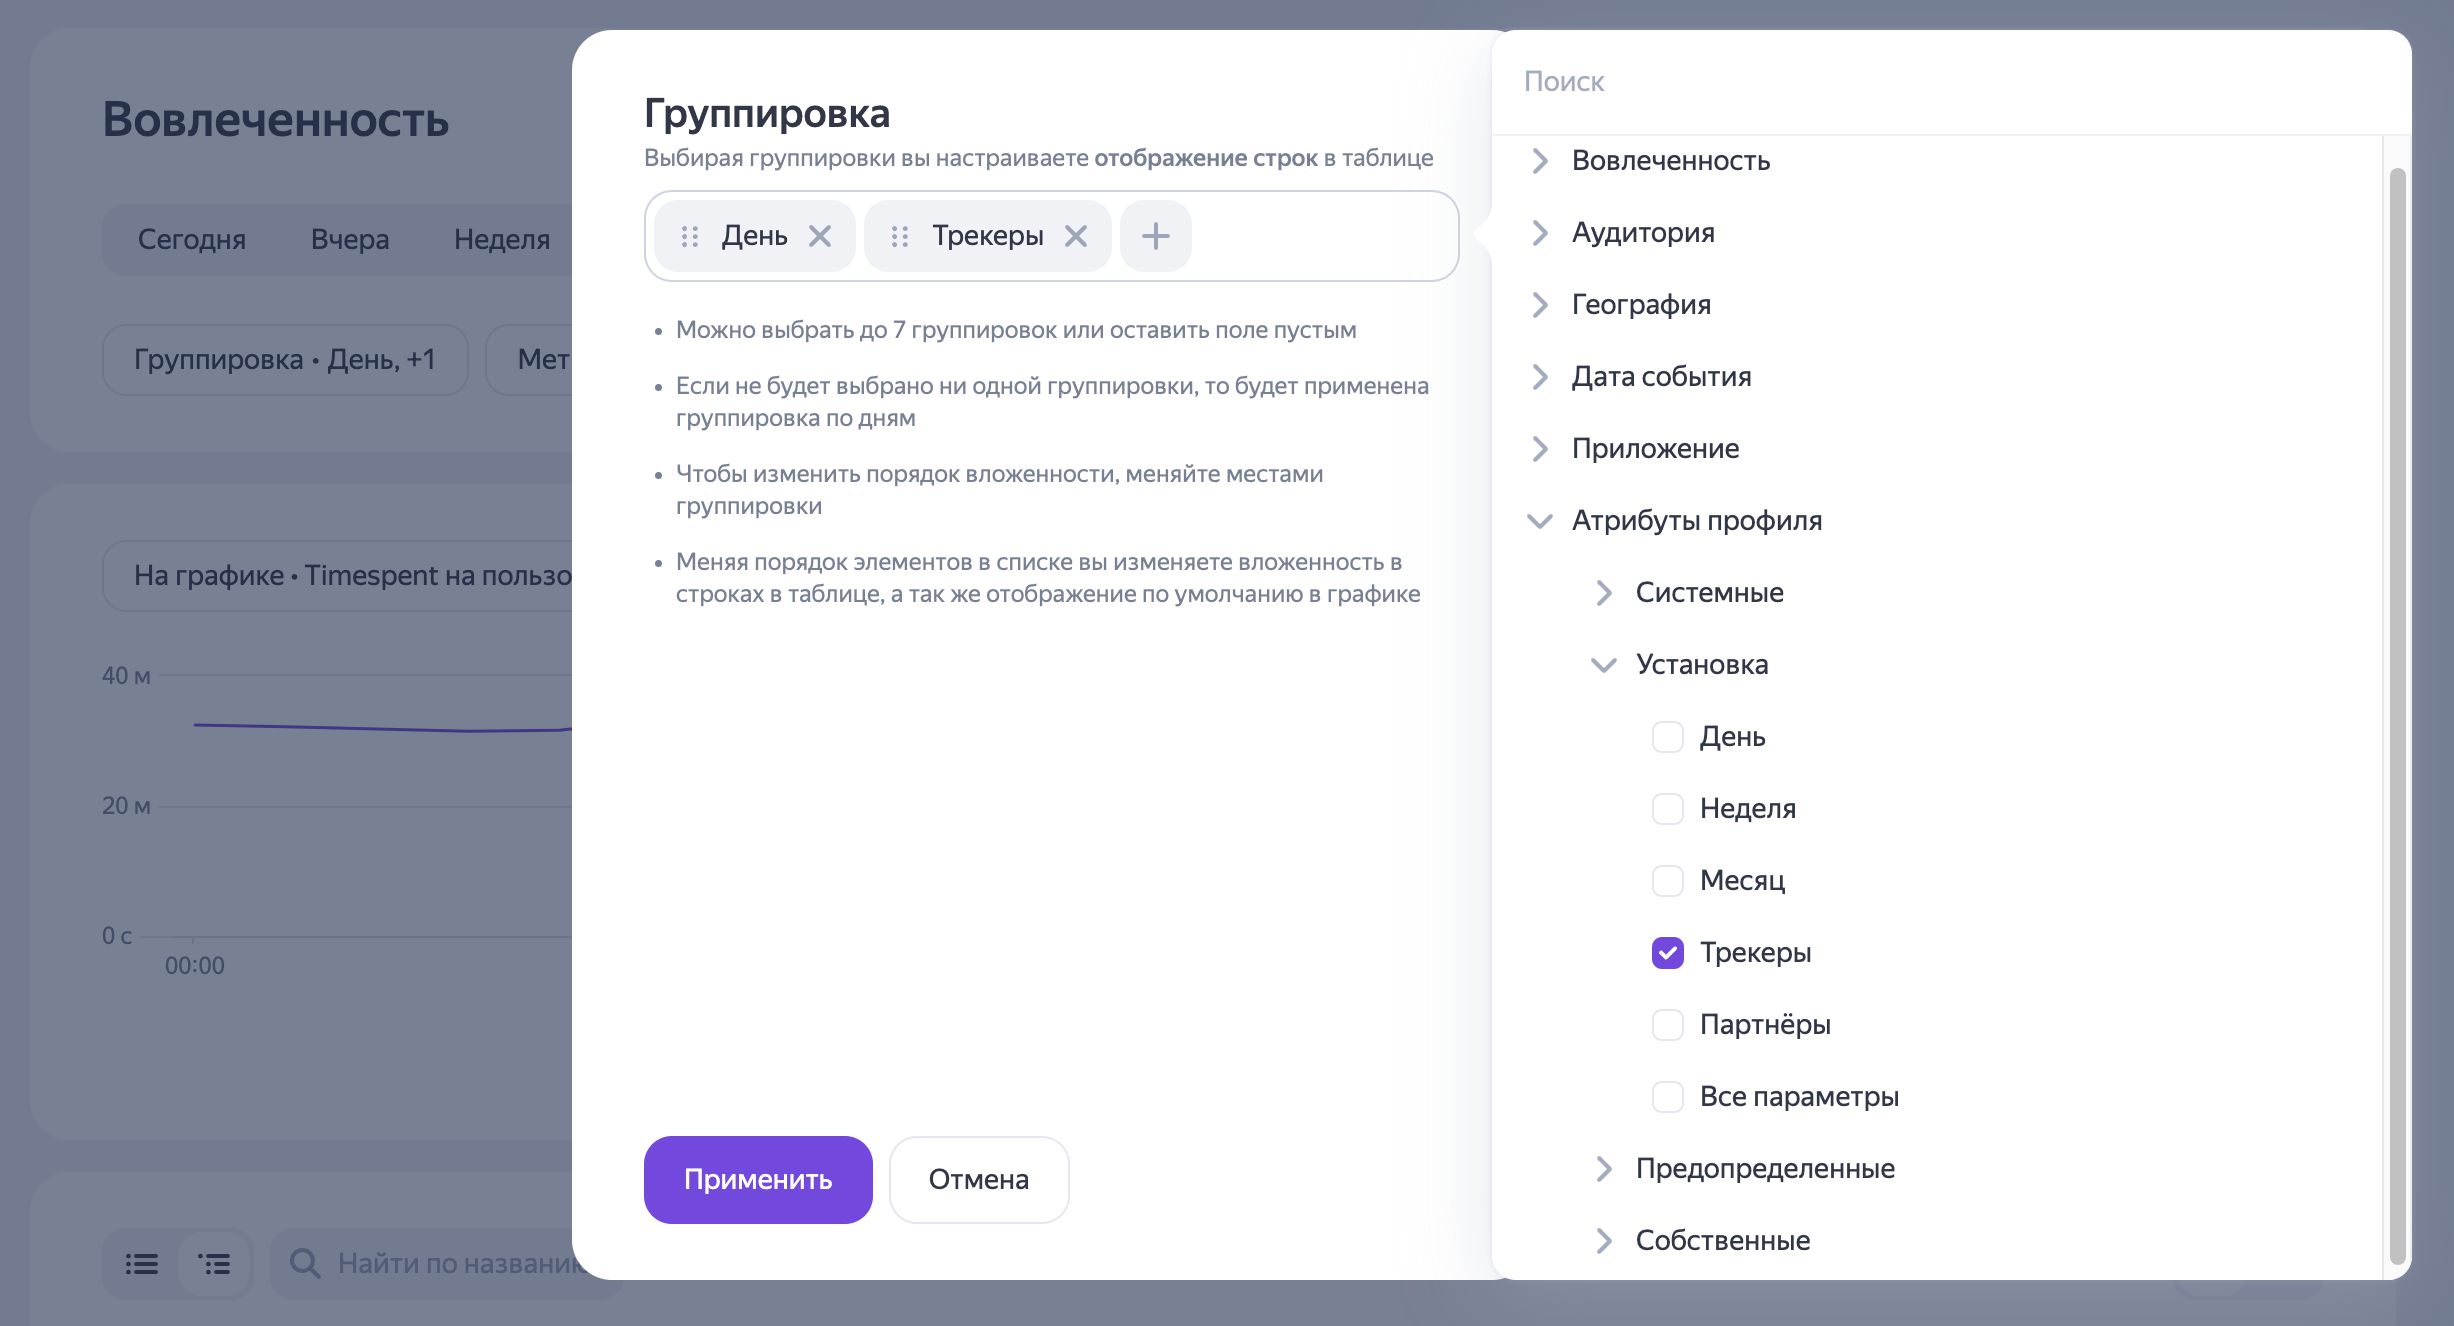Switch to flat list view icon
Viewport: 2454px width, 1326px height.
(142, 1264)
